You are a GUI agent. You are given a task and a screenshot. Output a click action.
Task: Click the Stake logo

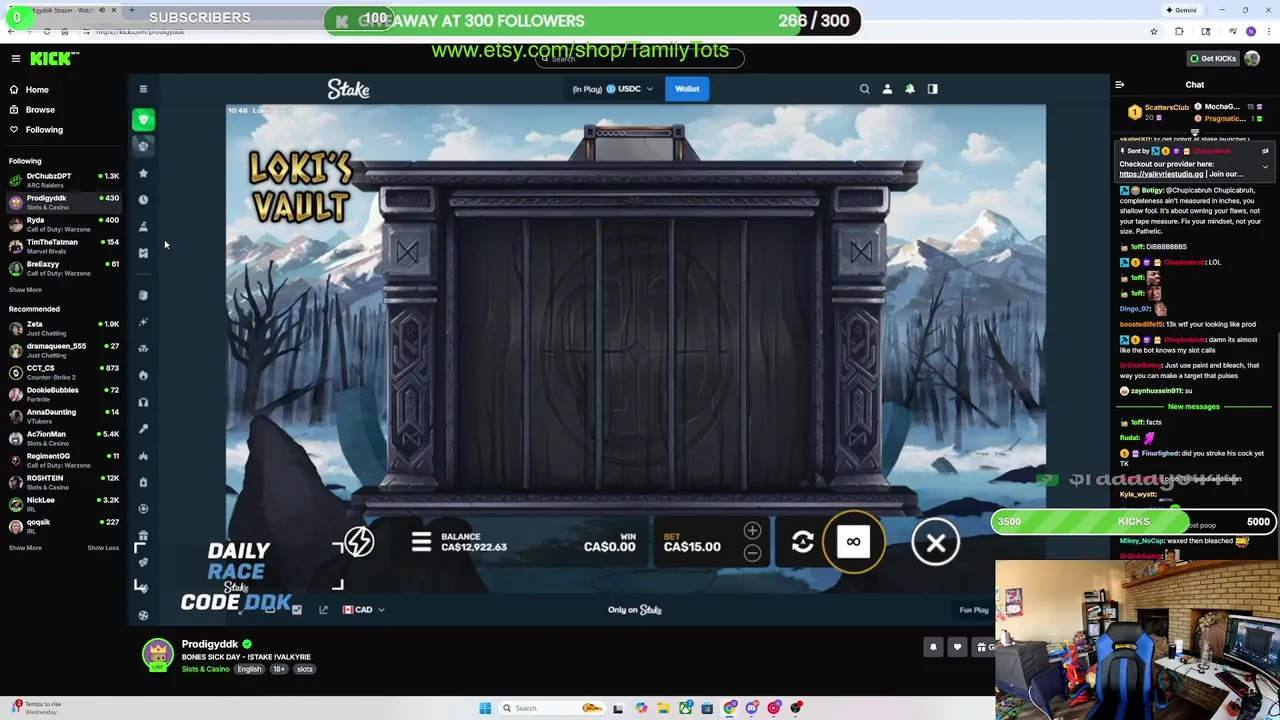point(348,89)
